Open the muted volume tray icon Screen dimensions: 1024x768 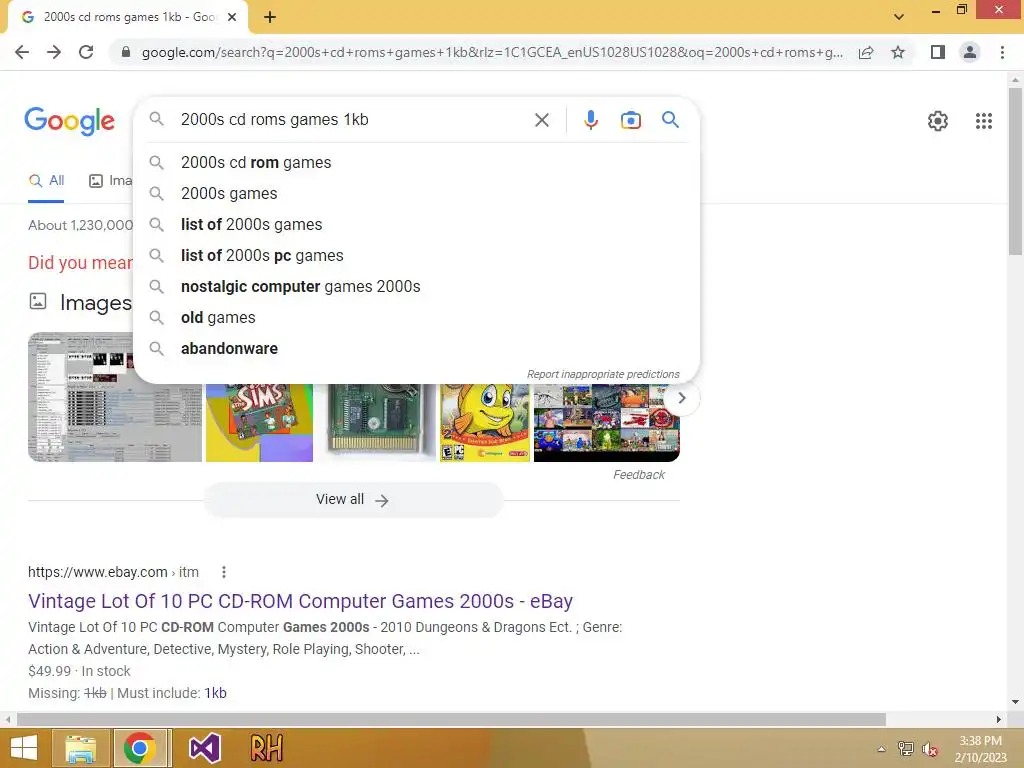tap(929, 749)
